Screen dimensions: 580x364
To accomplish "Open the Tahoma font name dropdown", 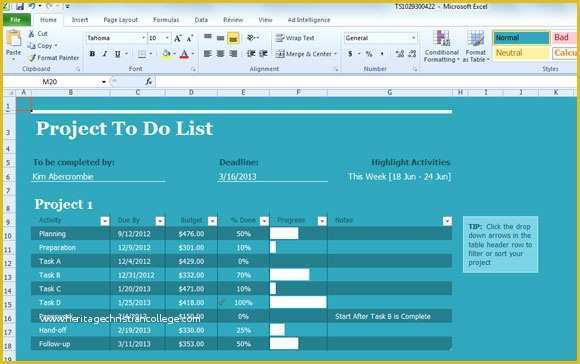I will [143, 38].
